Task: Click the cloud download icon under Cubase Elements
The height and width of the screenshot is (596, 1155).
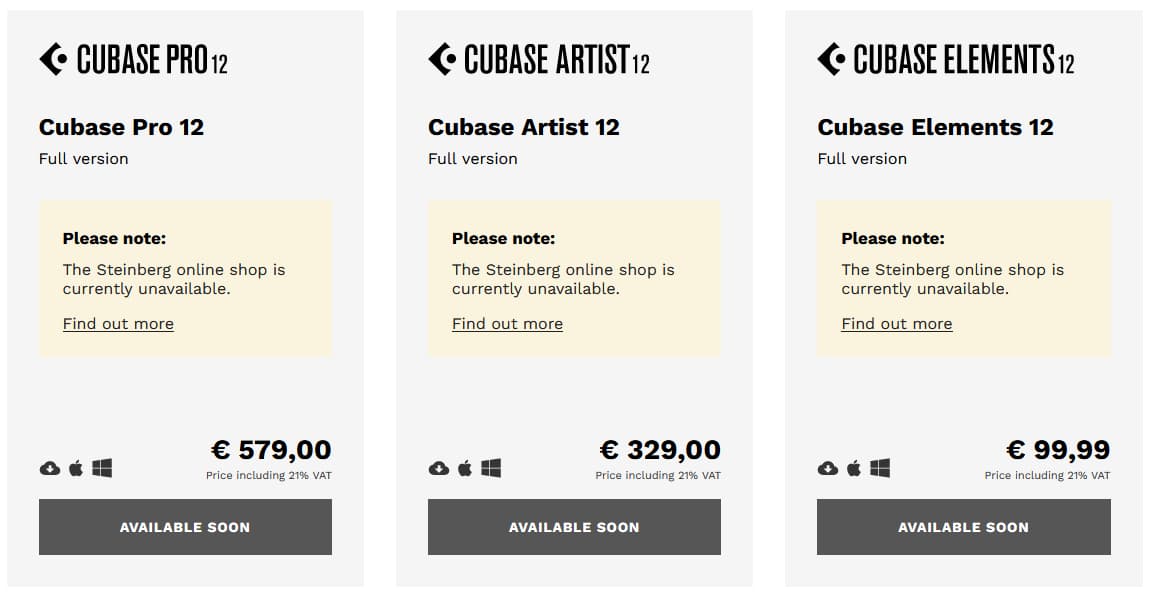Action: point(828,468)
